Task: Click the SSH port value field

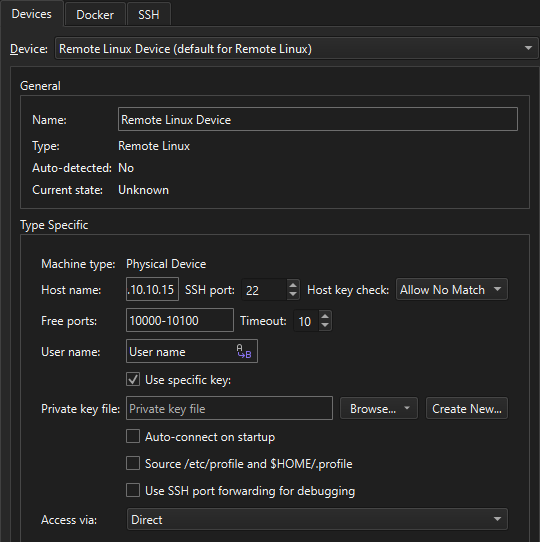Action: click(x=264, y=290)
